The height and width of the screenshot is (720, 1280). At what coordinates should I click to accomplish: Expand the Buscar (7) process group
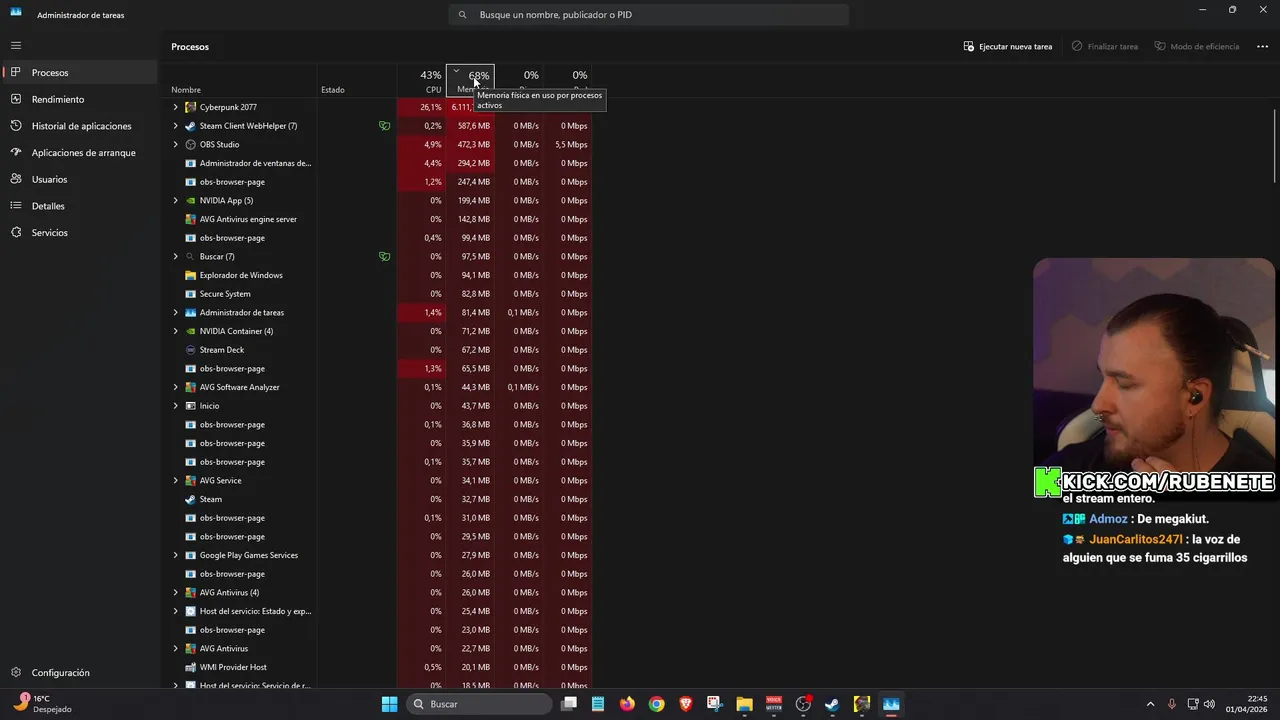[176, 256]
